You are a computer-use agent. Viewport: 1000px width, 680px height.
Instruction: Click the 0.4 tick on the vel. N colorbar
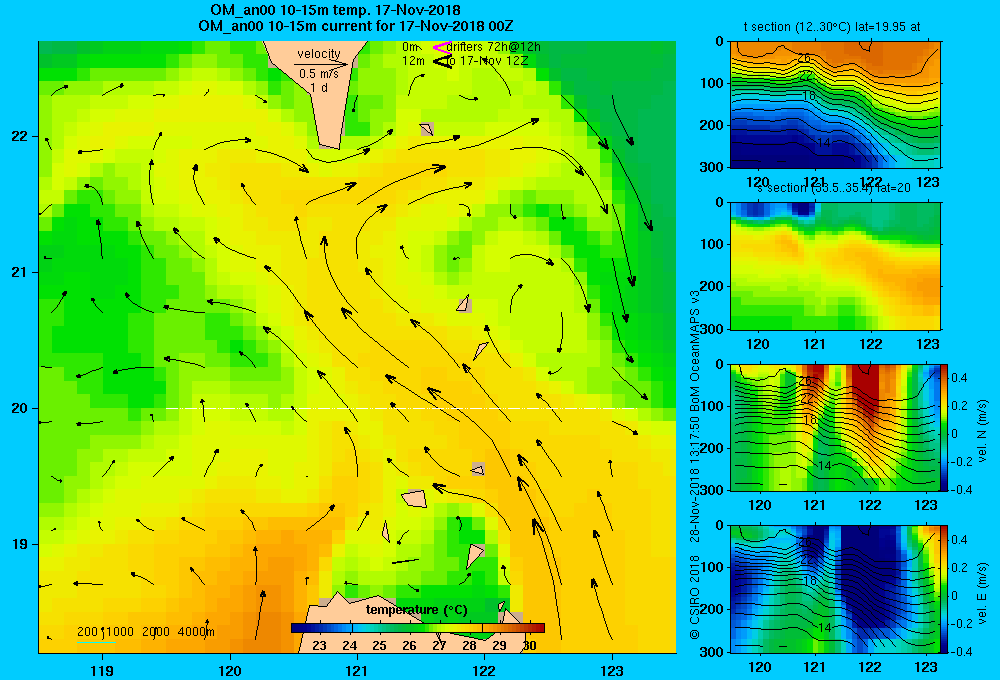click(960, 378)
